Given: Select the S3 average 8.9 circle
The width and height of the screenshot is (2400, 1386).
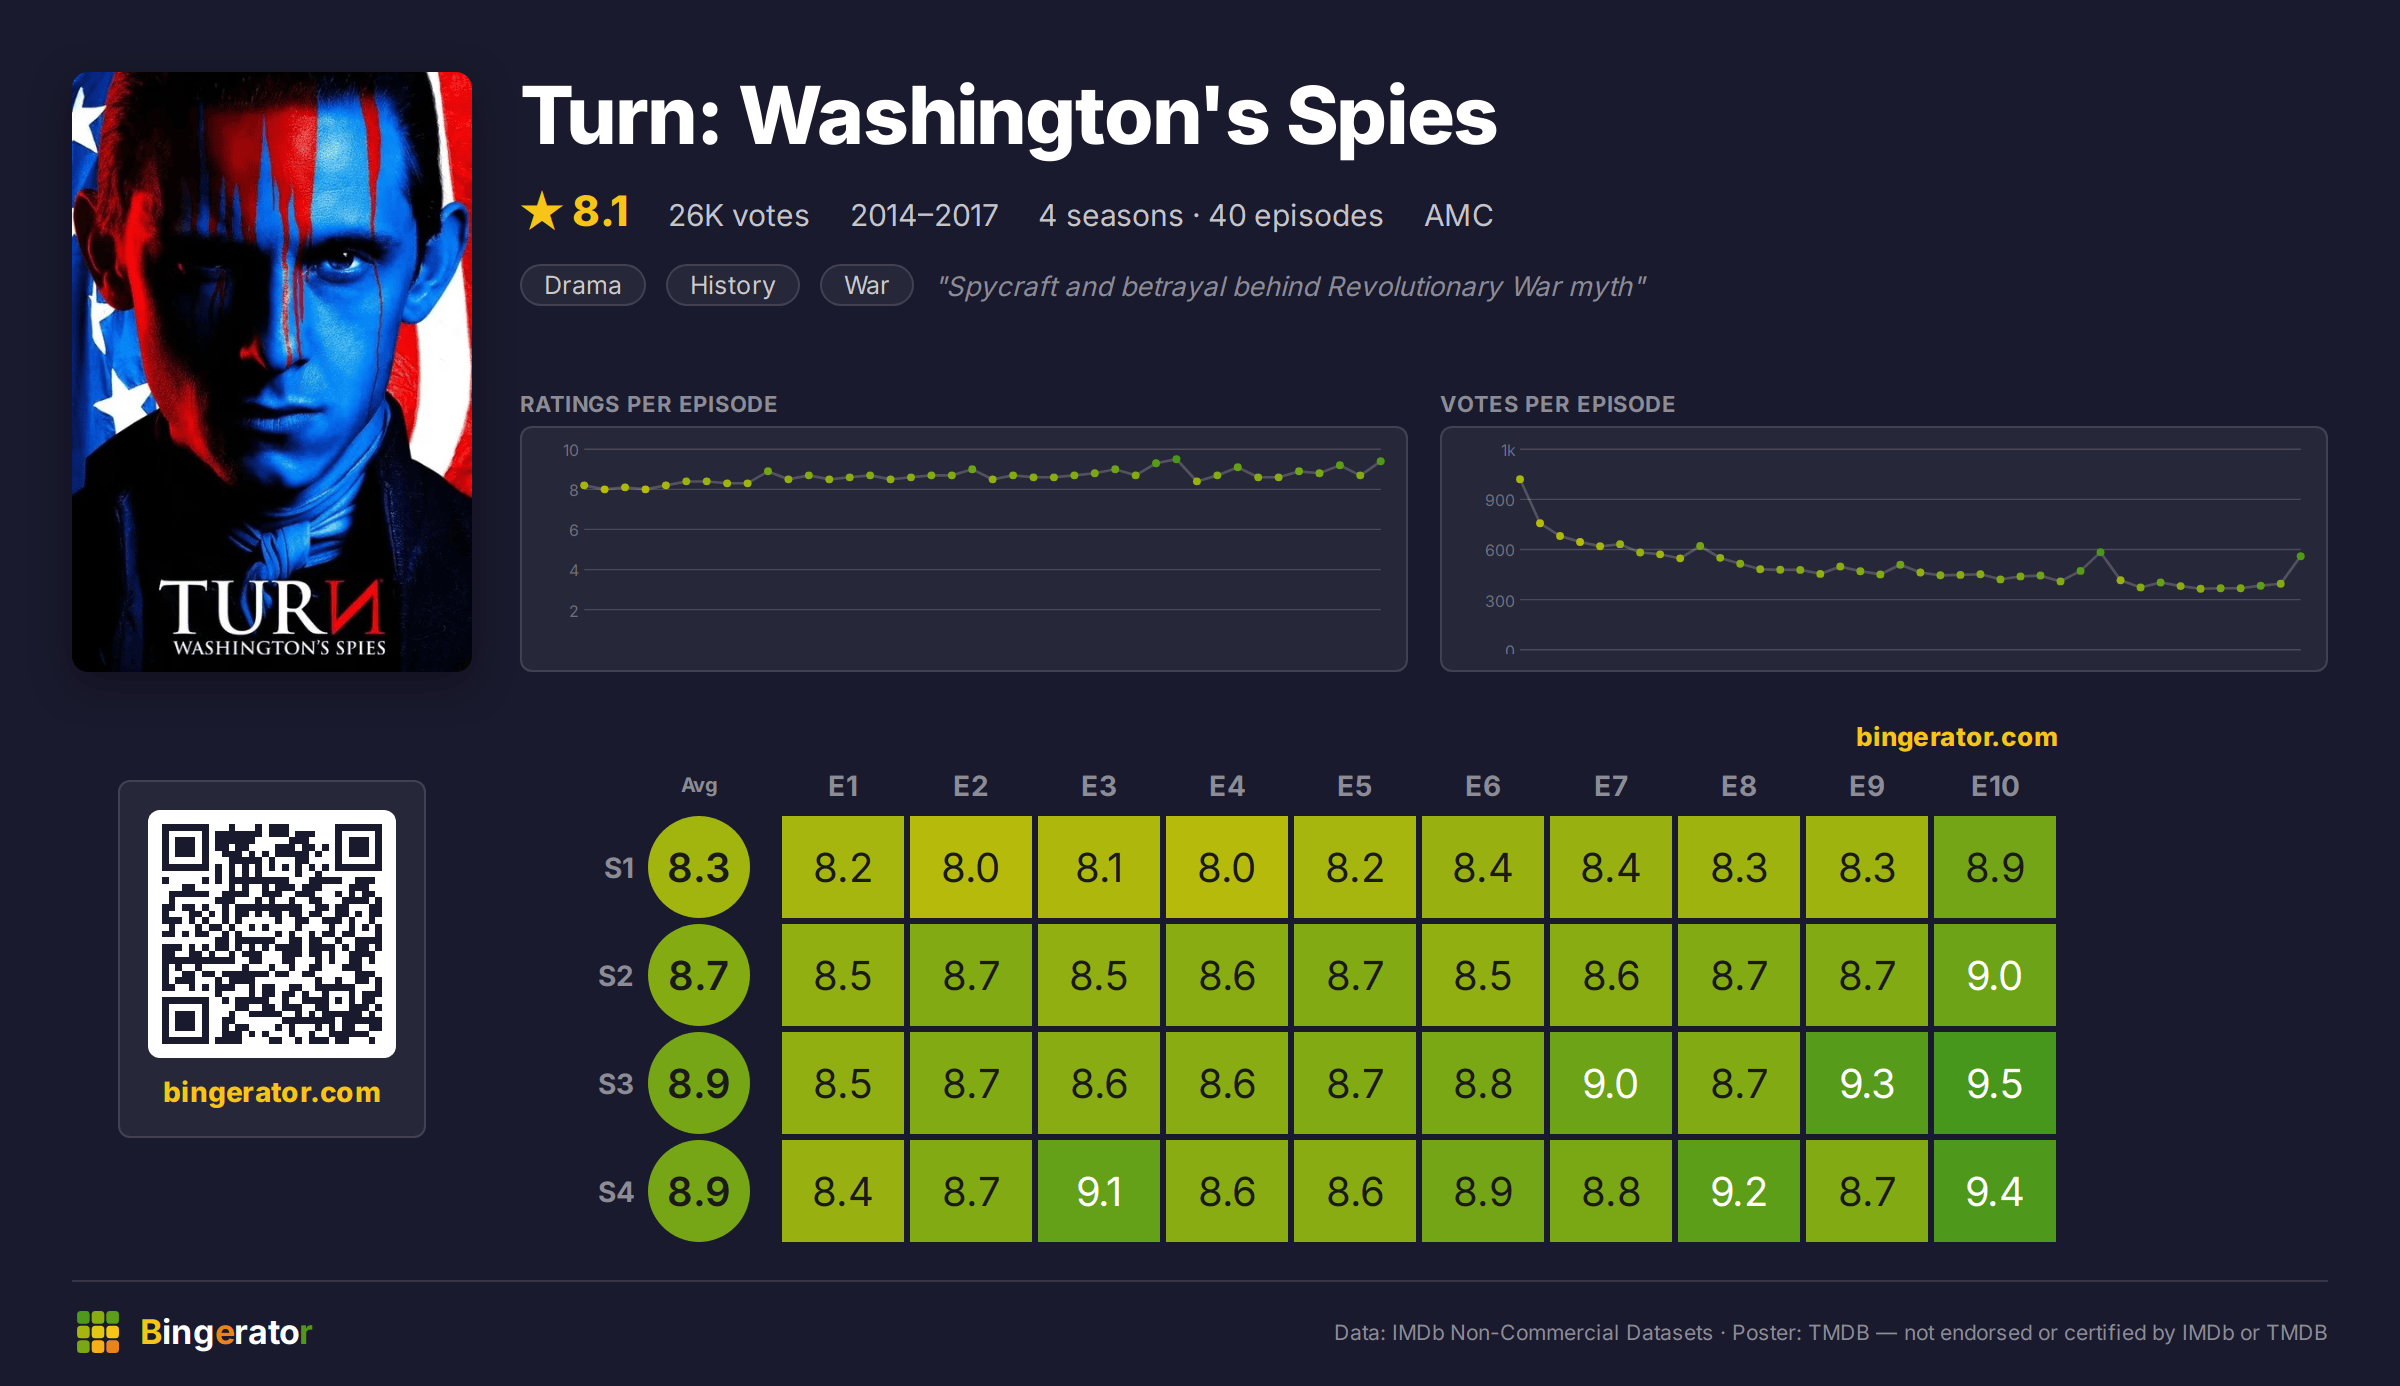Looking at the screenshot, I should click(x=699, y=1083).
